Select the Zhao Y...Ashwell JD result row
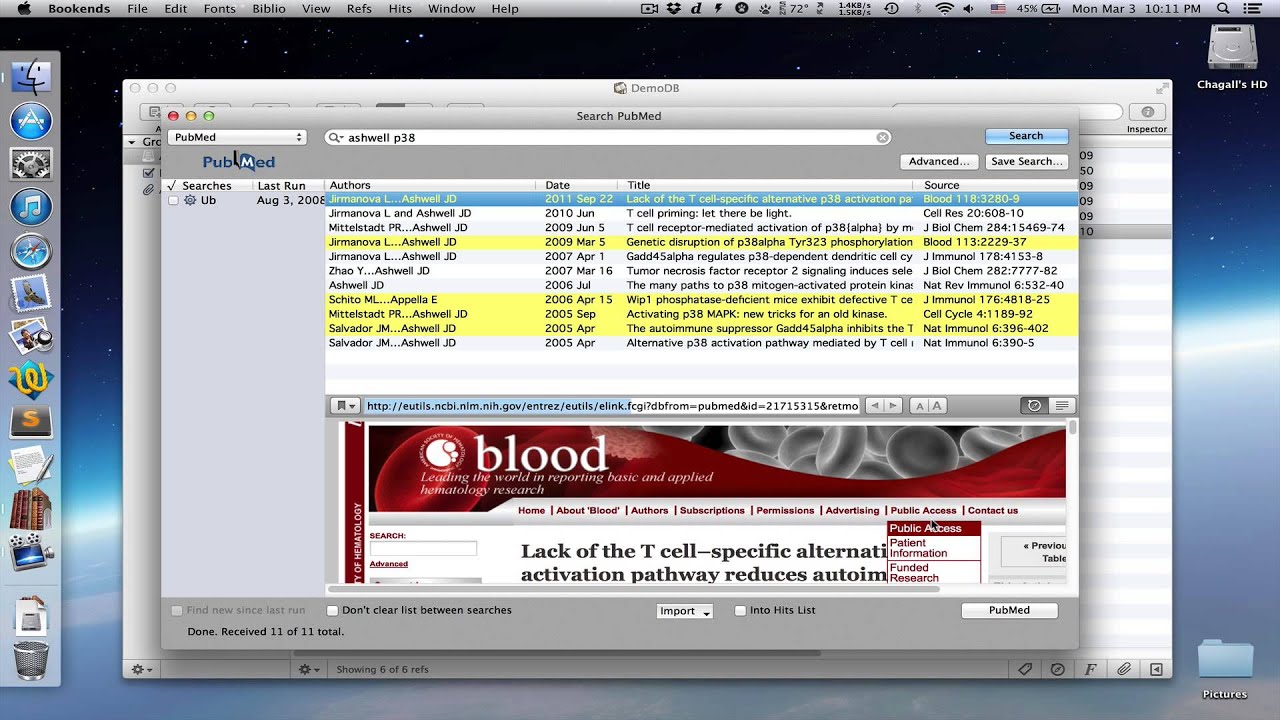The image size is (1280, 720). pyautogui.click(x=701, y=271)
